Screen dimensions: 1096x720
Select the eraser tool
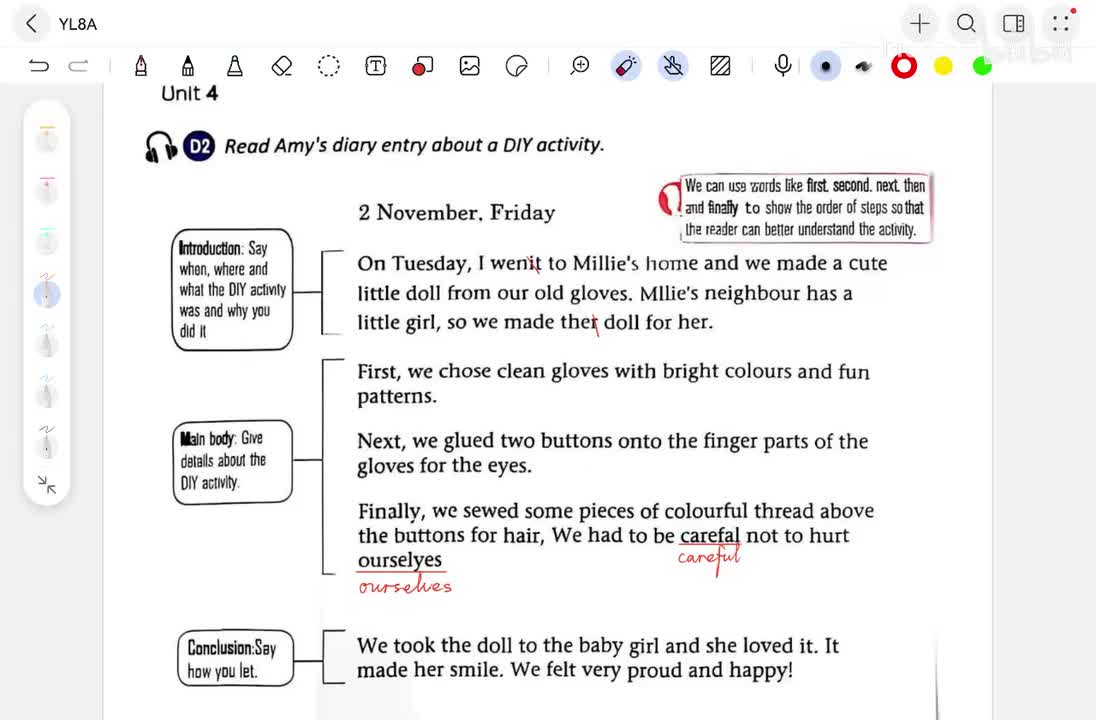tap(282, 66)
